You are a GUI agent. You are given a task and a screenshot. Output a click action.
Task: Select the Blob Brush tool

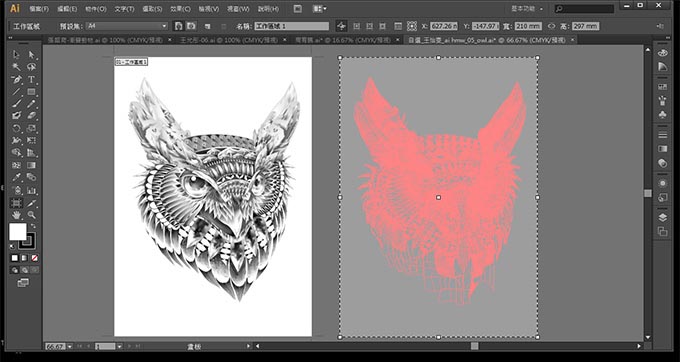(16, 116)
